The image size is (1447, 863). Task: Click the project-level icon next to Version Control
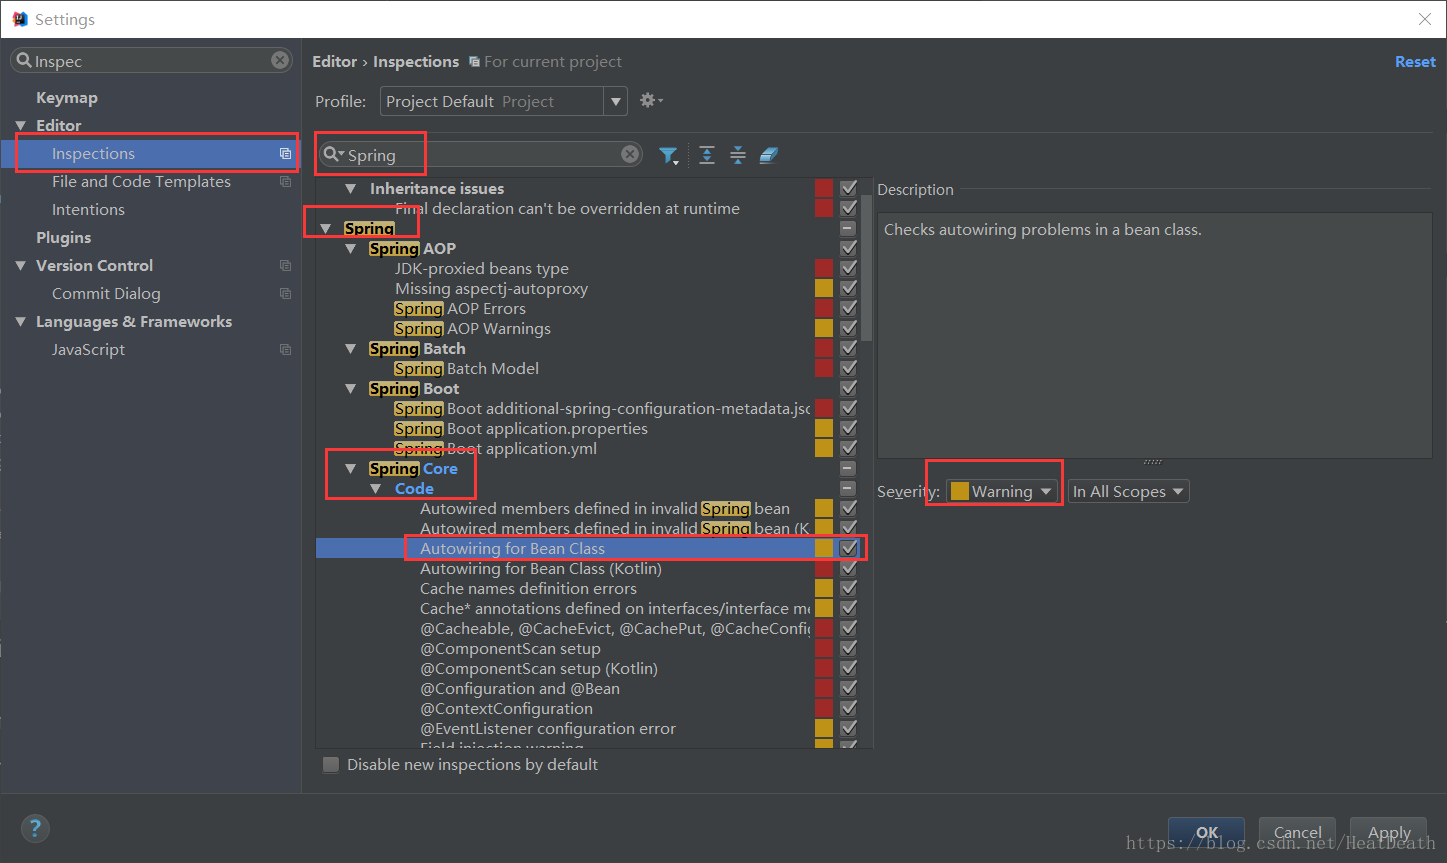click(x=285, y=266)
